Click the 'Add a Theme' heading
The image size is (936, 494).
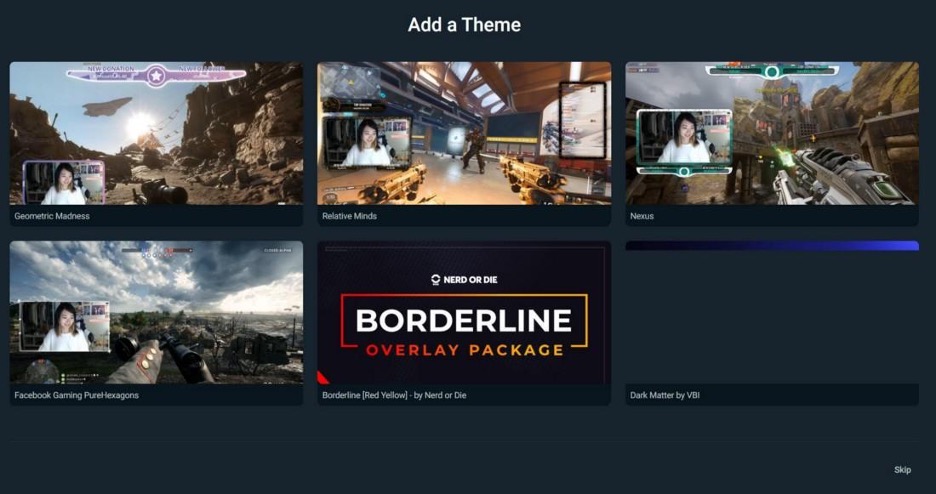coord(464,24)
